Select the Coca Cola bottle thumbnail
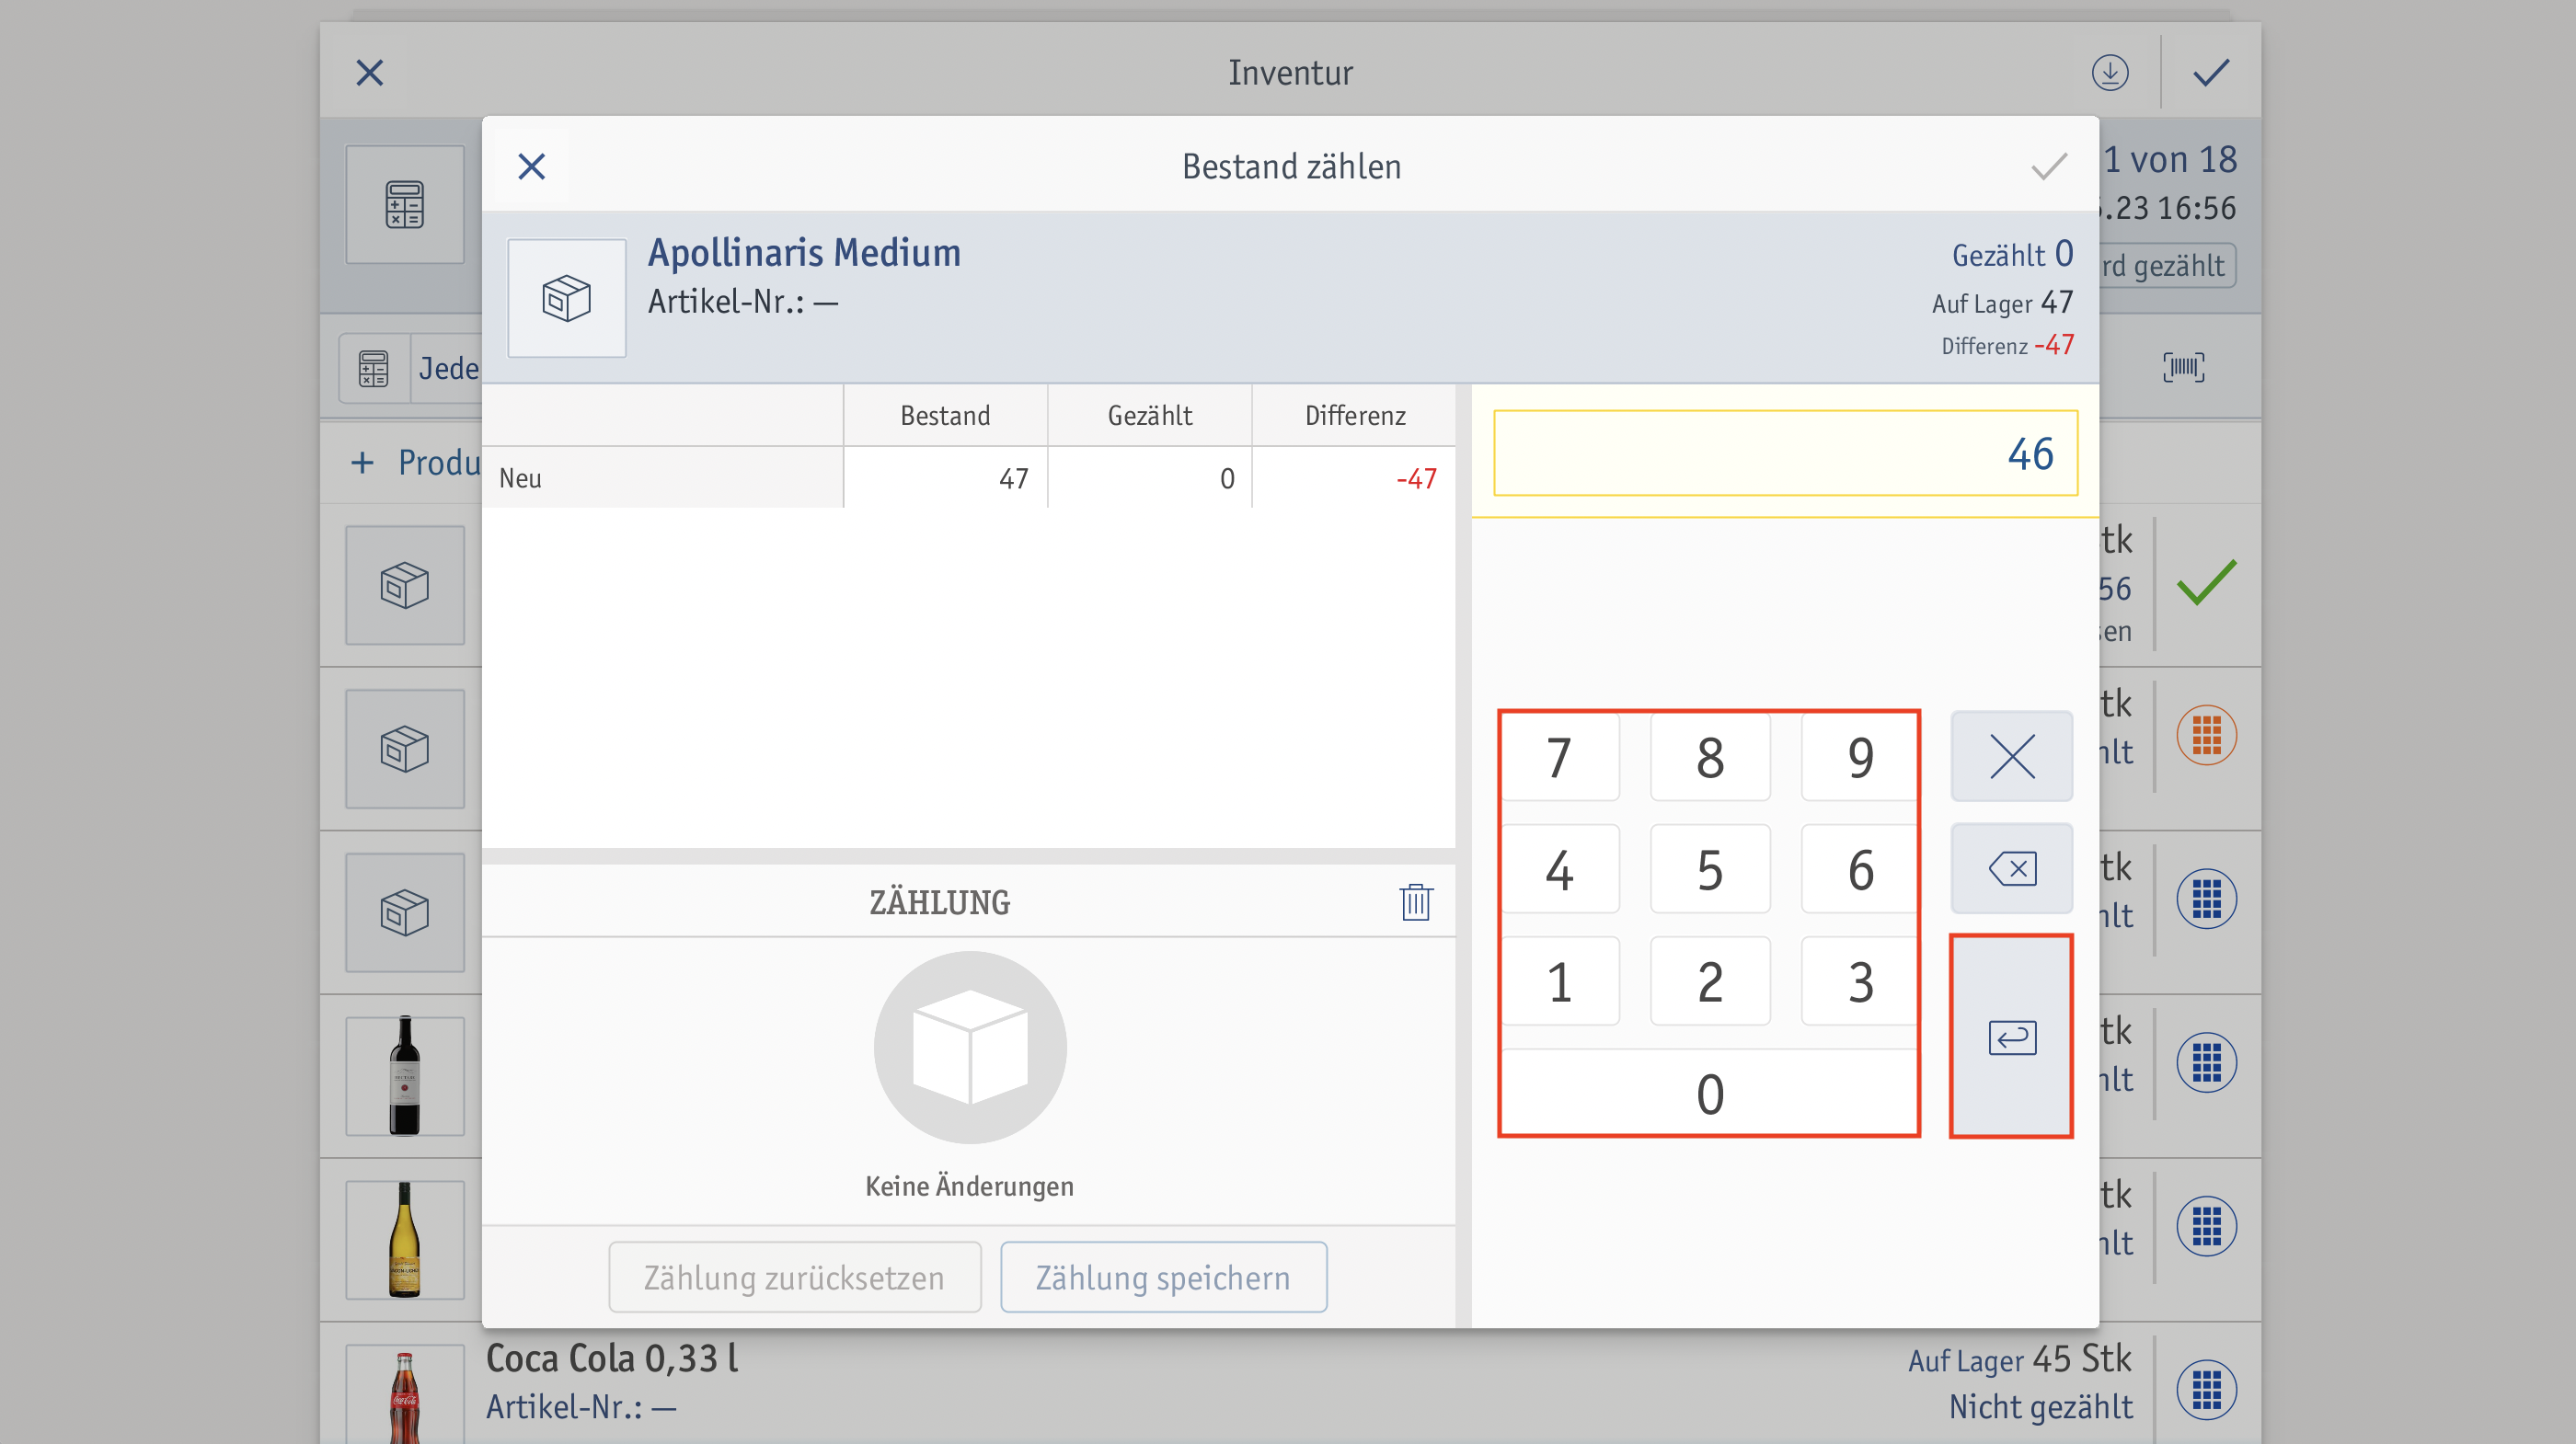The height and width of the screenshot is (1444, 2576). tap(405, 1394)
